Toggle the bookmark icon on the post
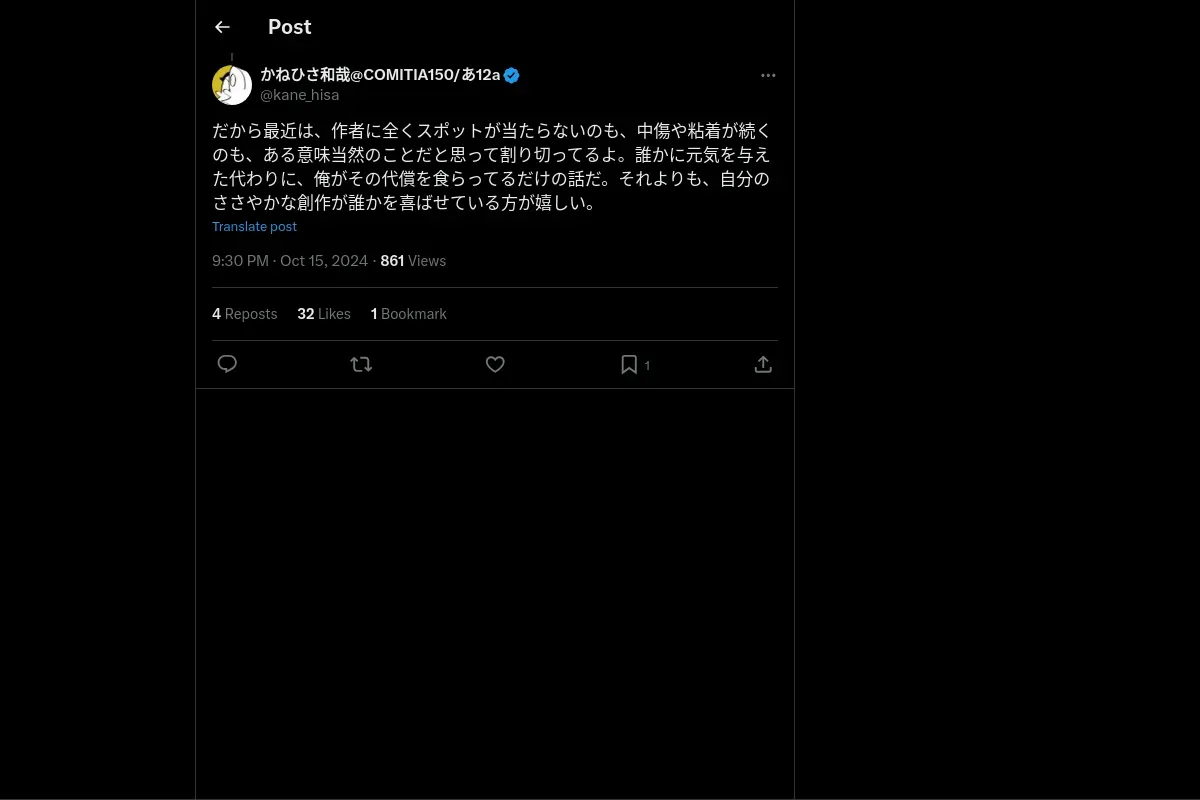1200x800 pixels. 629,364
